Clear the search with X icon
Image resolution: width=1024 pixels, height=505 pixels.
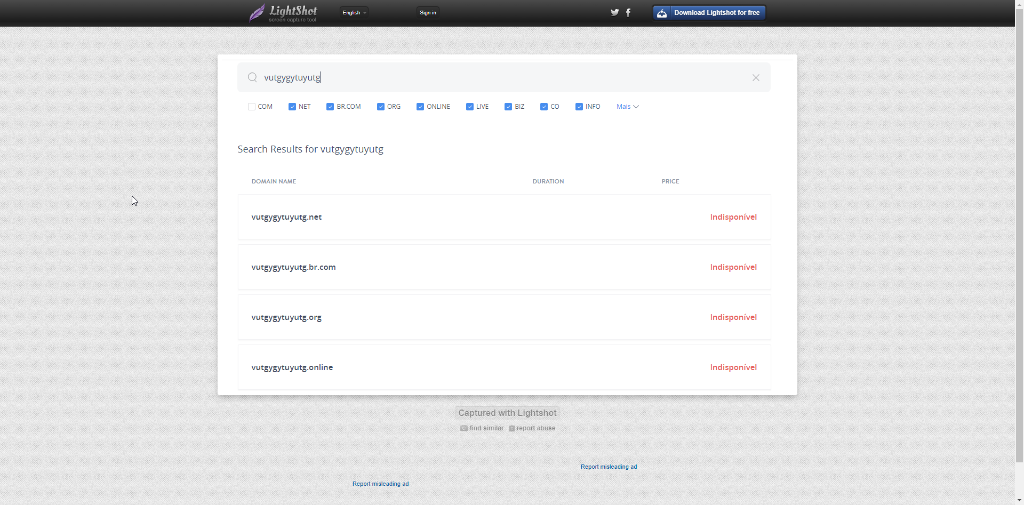tap(756, 78)
